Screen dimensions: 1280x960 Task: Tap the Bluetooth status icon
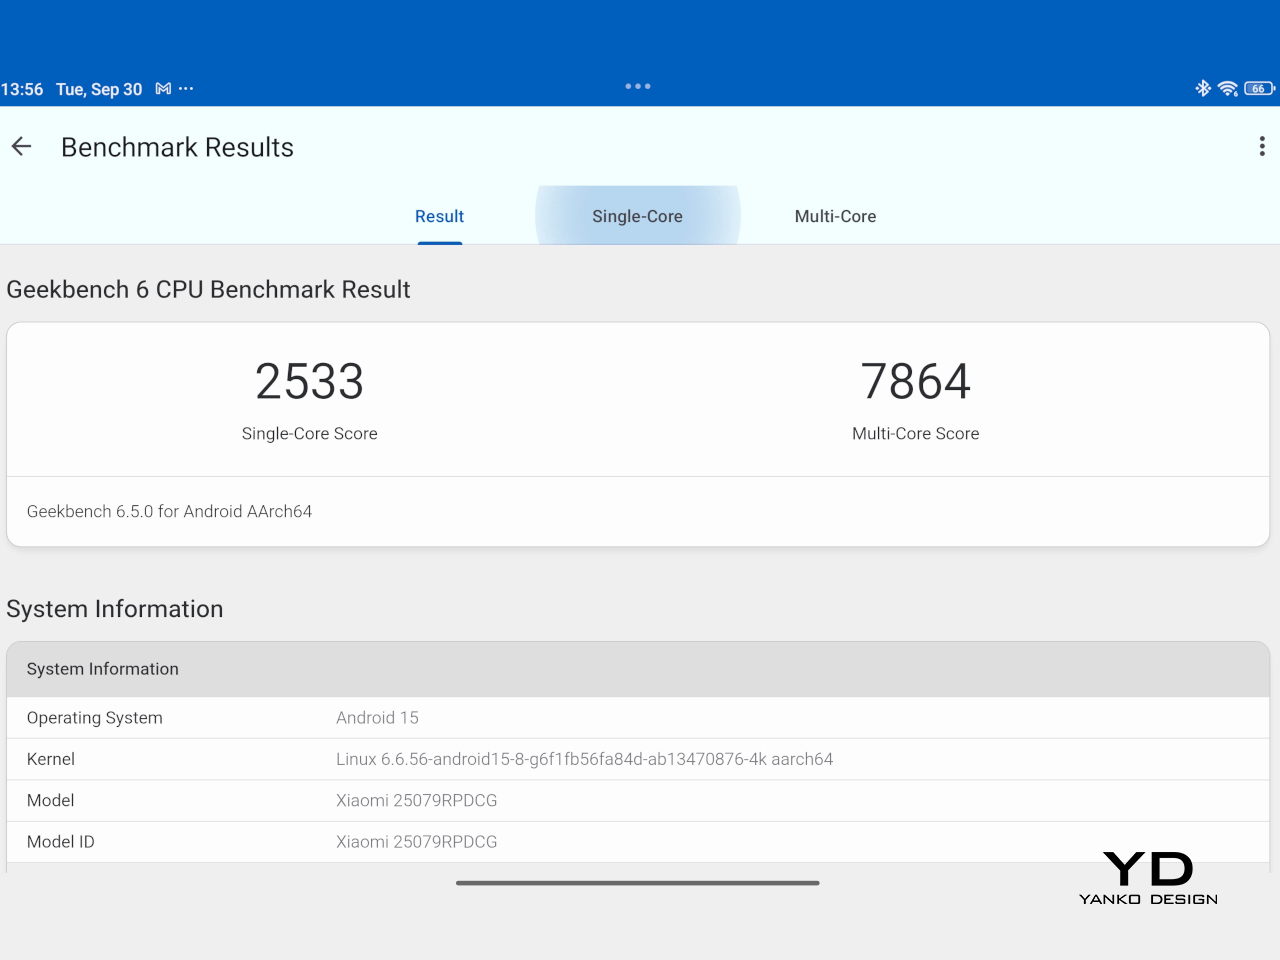click(x=1202, y=89)
